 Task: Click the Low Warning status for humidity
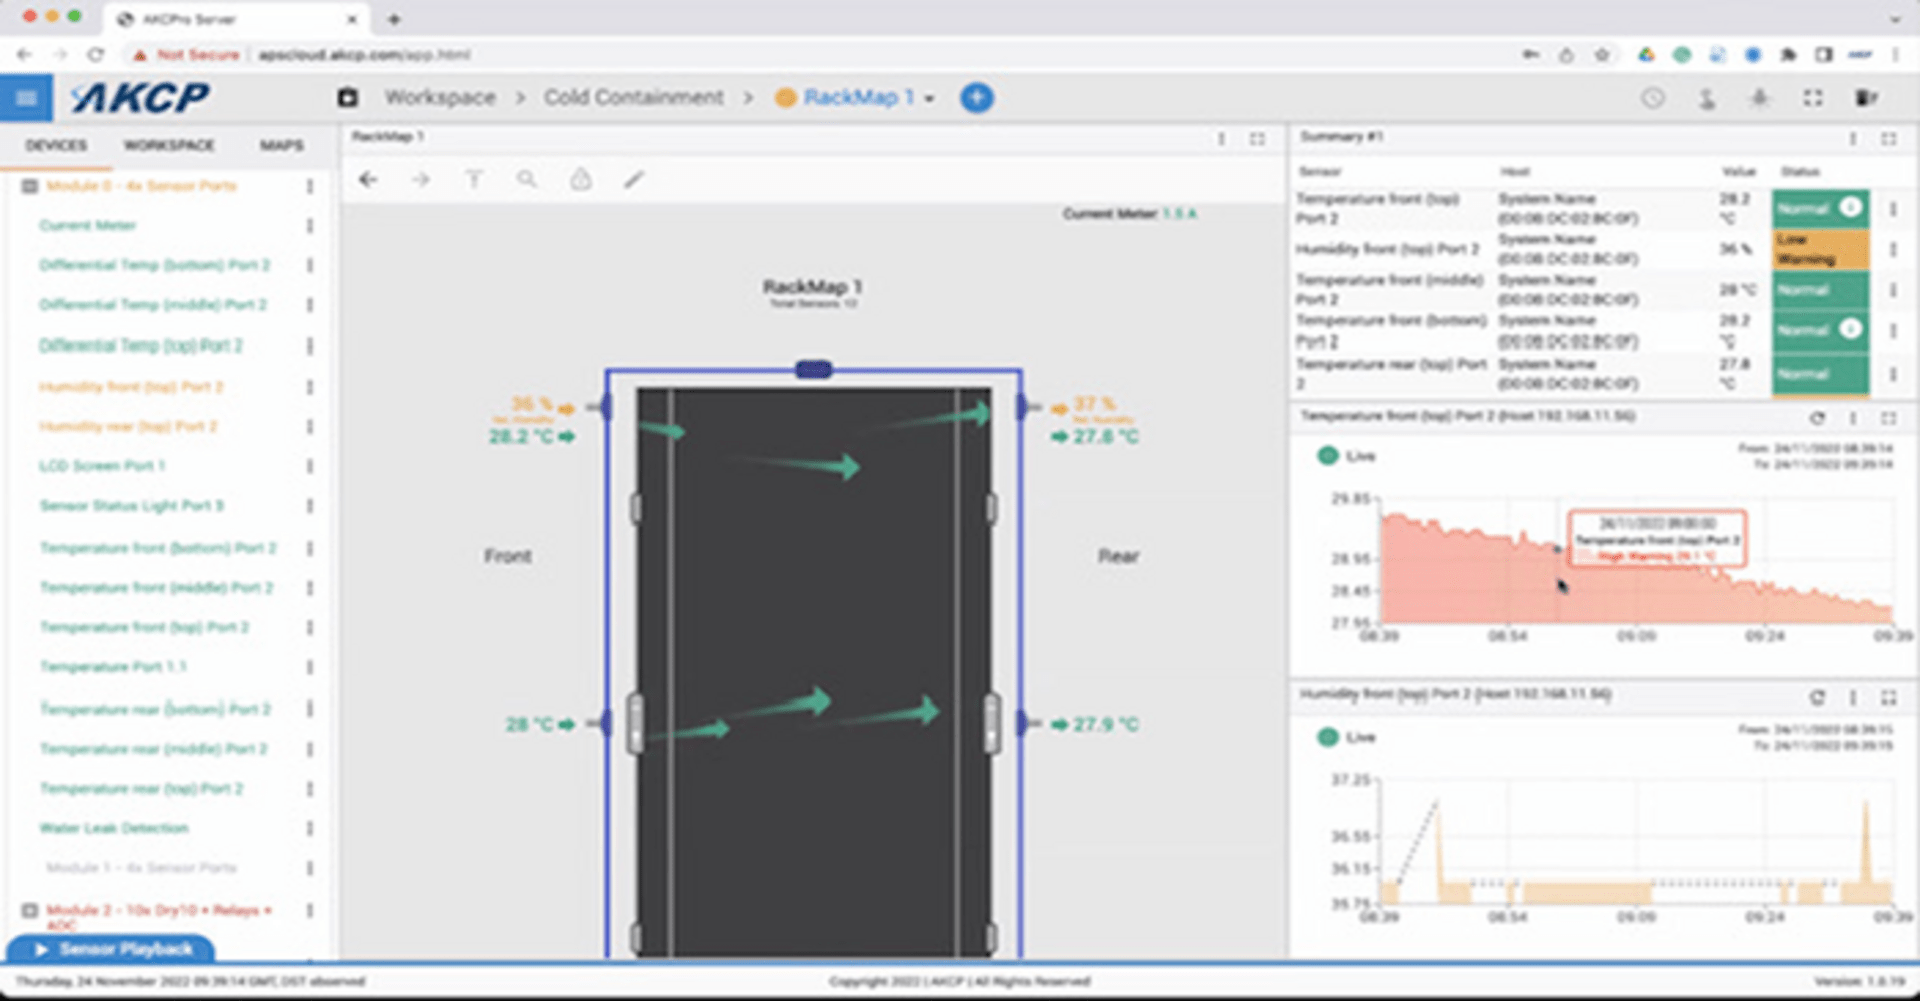[1819, 250]
